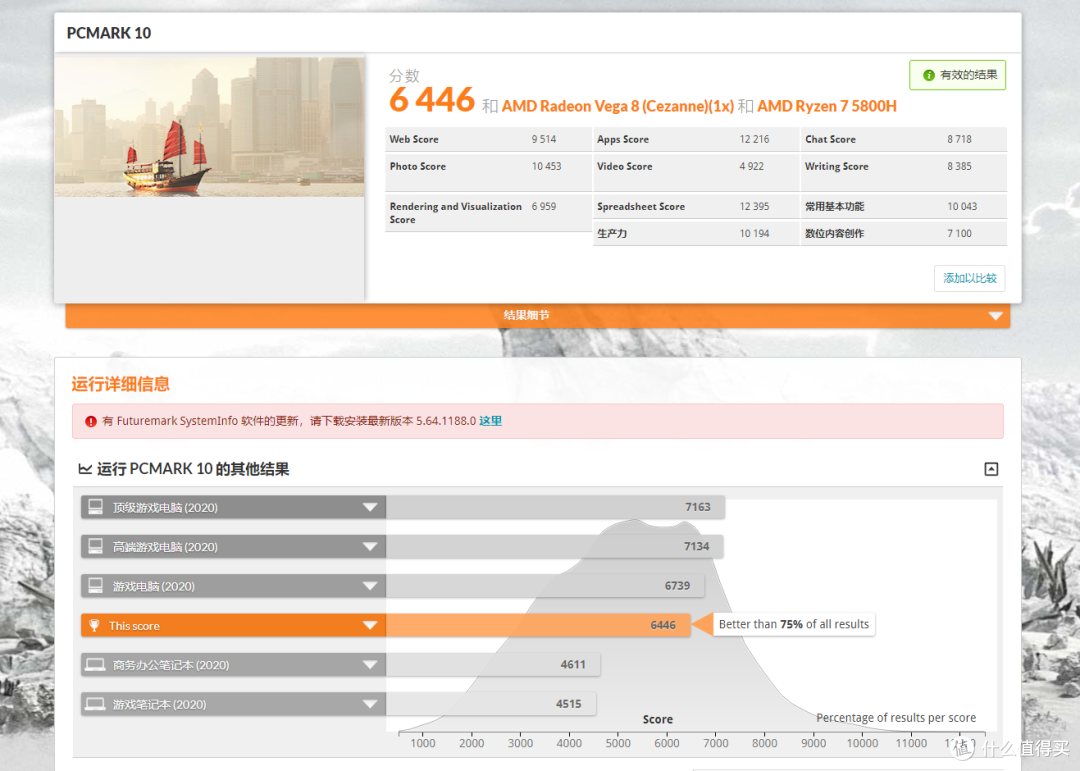Click the Score axis title under the chart

click(658, 719)
